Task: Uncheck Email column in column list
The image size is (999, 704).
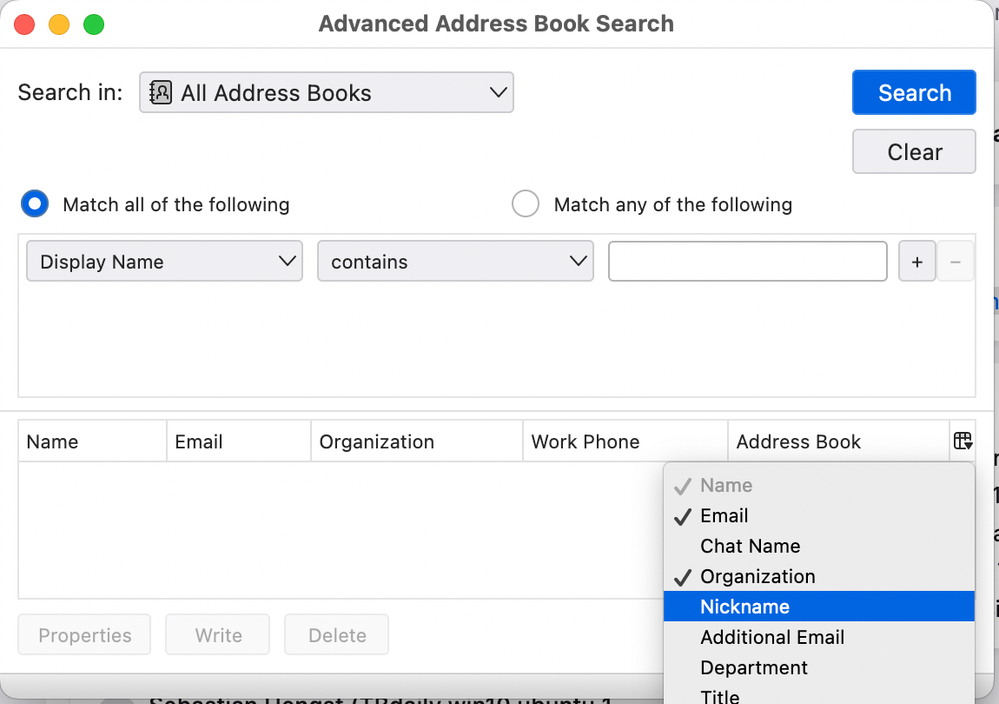Action: tap(724, 516)
